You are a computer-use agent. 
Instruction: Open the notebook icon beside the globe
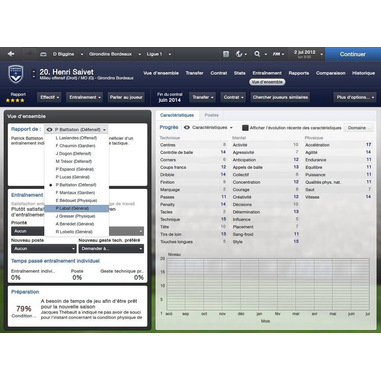226,54
